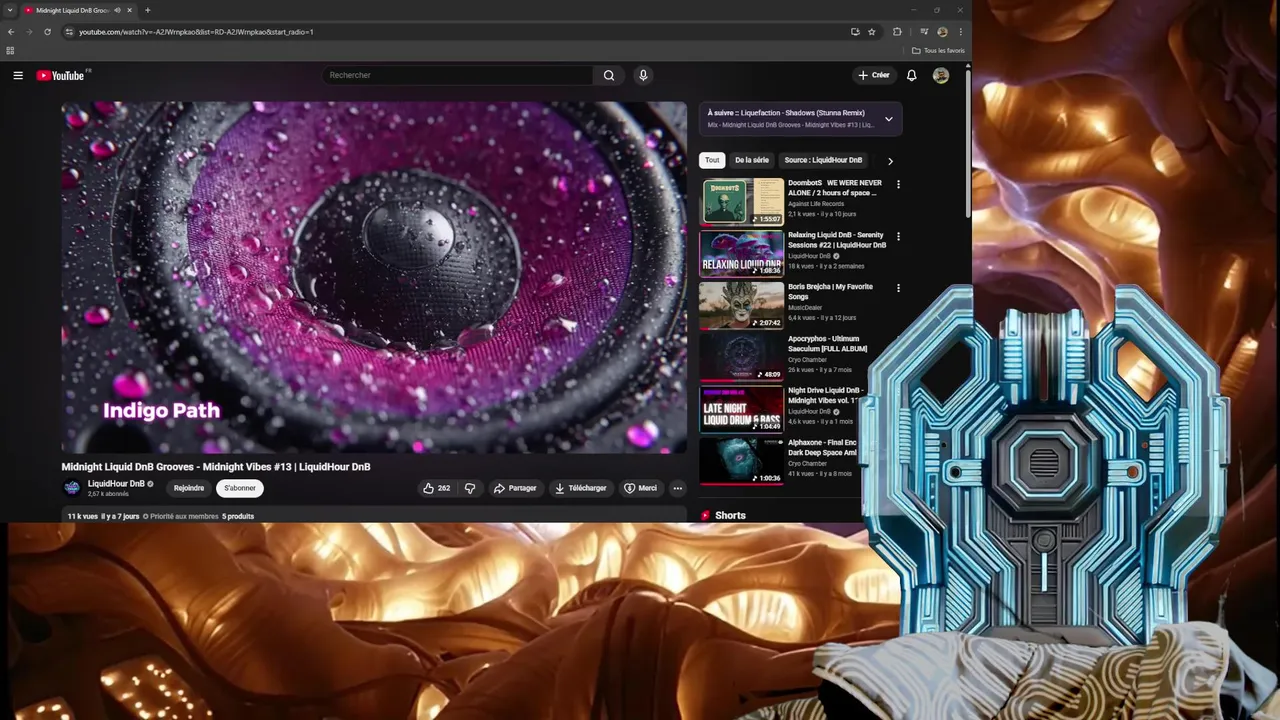Select the Source : LiquidHour DnB chip
This screenshot has height=720, width=1280.
823,160
